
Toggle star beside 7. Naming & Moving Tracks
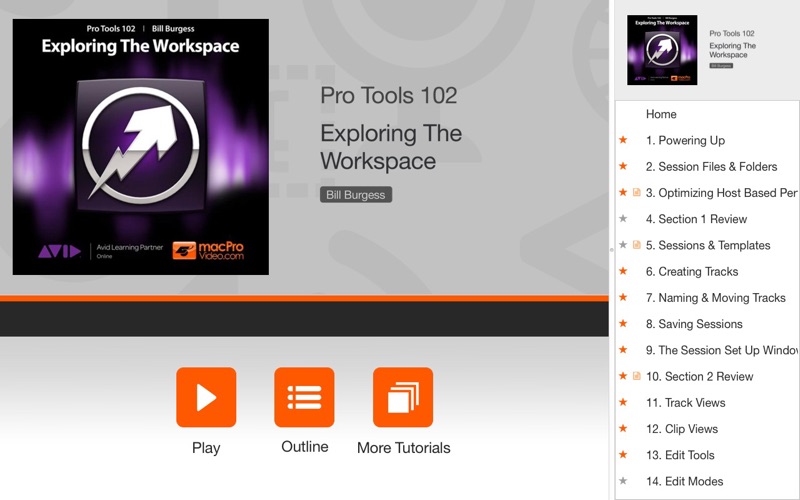click(x=623, y=297)
